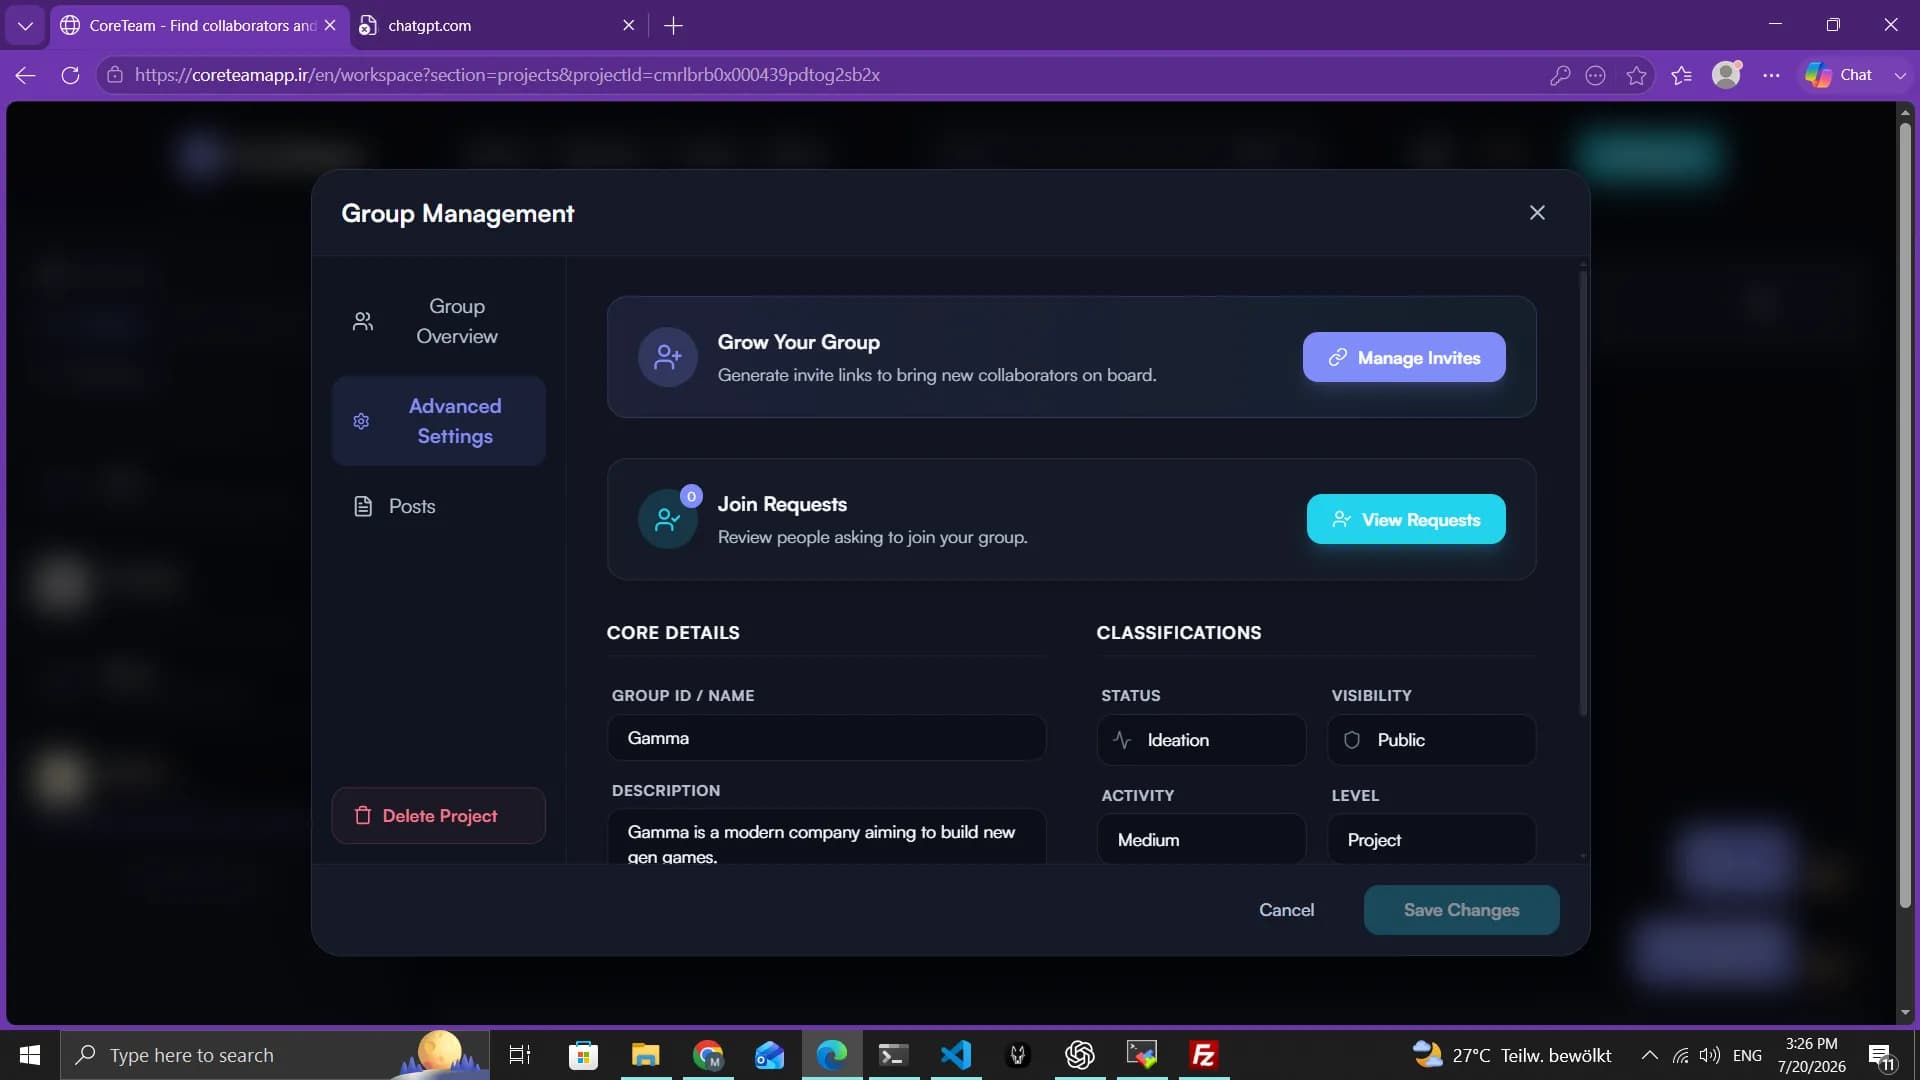Expand the Copilot Chat chevron
Viewport: 1920px width, 1080px height.
click(1900, 75)
